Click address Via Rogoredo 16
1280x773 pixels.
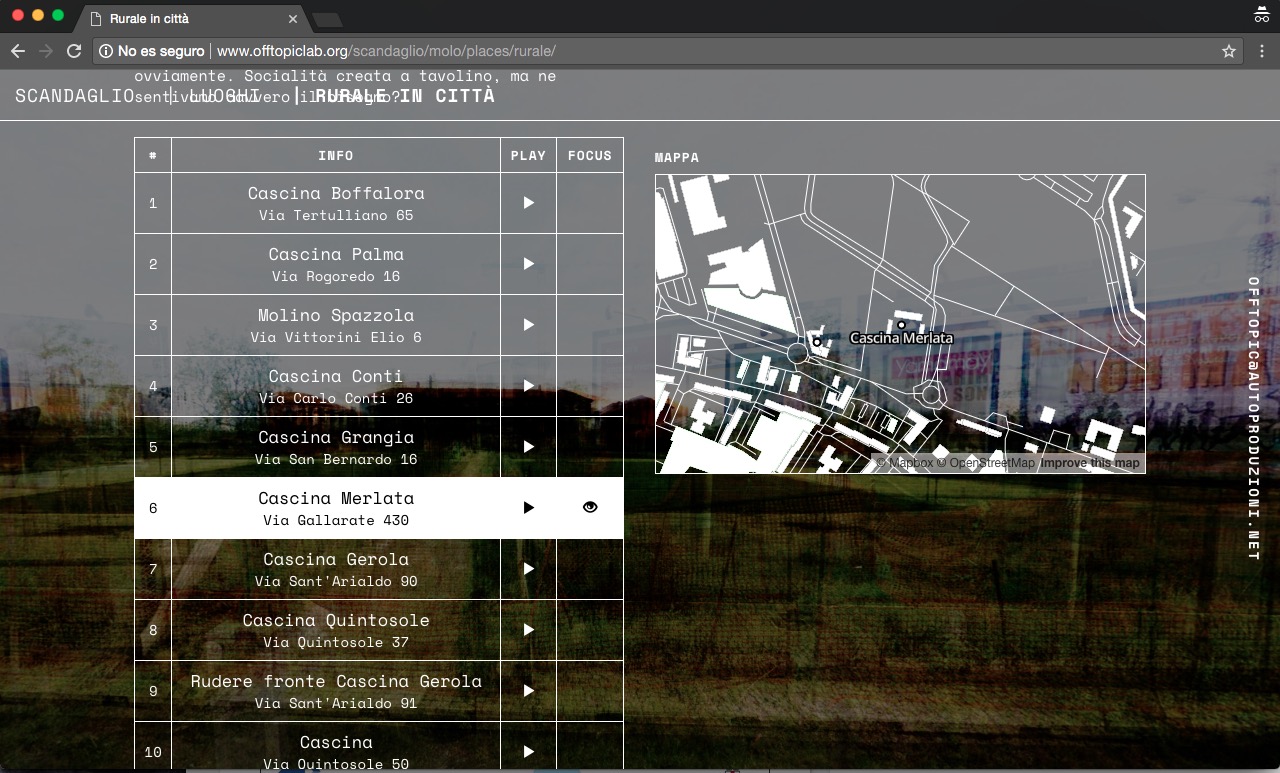click(336, 276)
